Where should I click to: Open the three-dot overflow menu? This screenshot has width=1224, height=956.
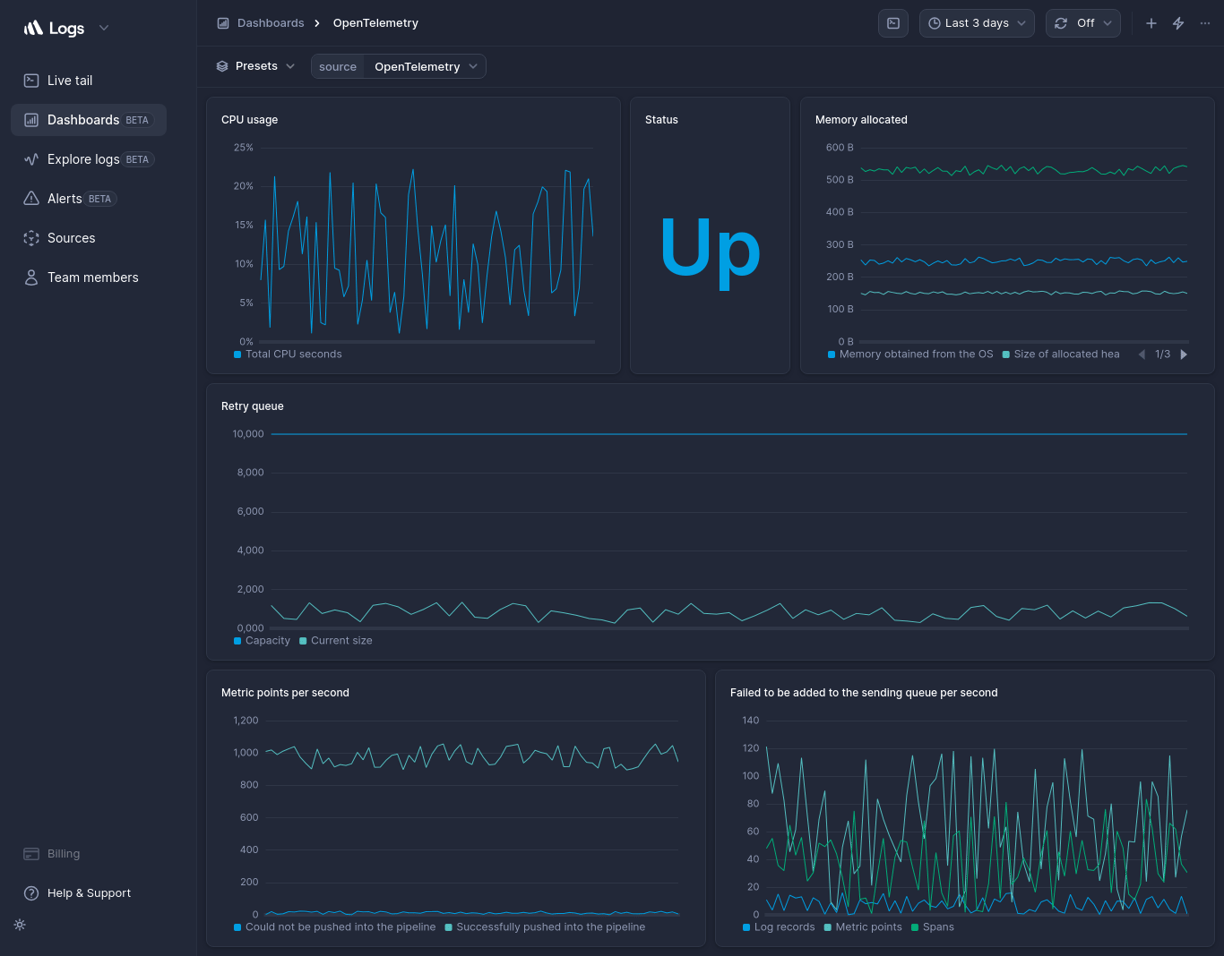tap(1205, 22)
